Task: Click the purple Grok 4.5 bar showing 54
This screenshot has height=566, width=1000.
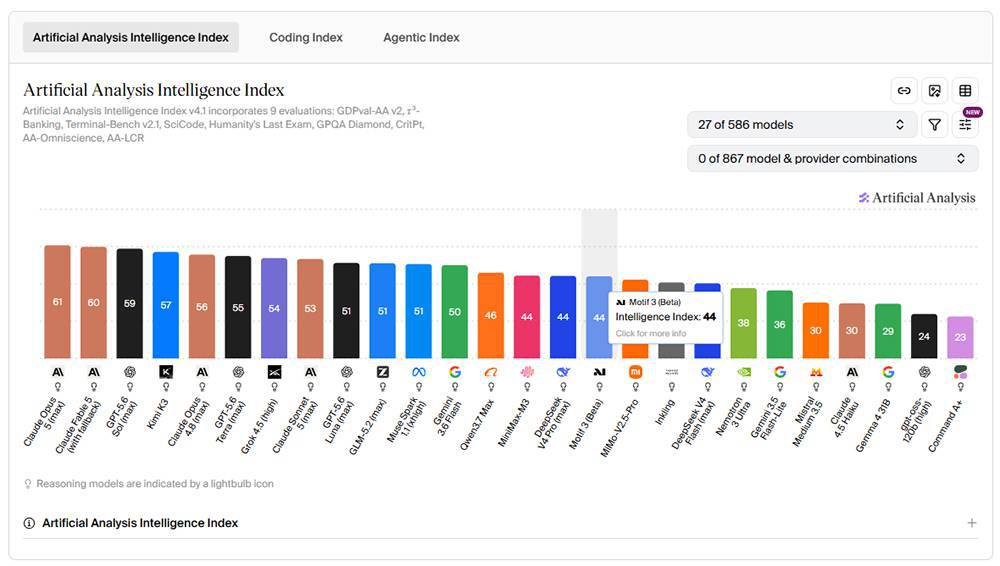Action: tap(274, 308)
